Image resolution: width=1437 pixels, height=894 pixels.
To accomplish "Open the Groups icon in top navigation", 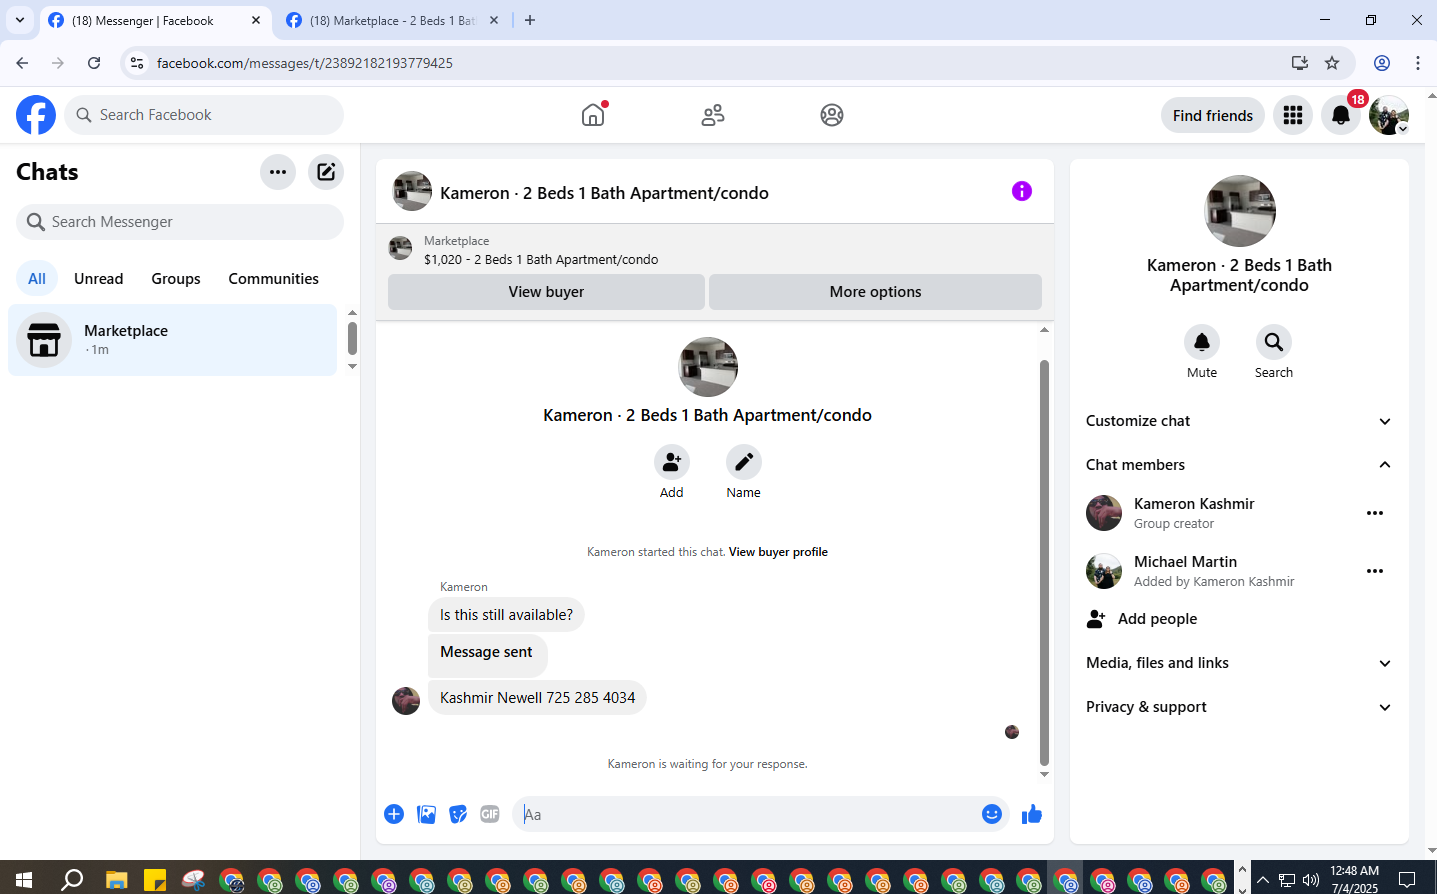I will click(832, 115).
